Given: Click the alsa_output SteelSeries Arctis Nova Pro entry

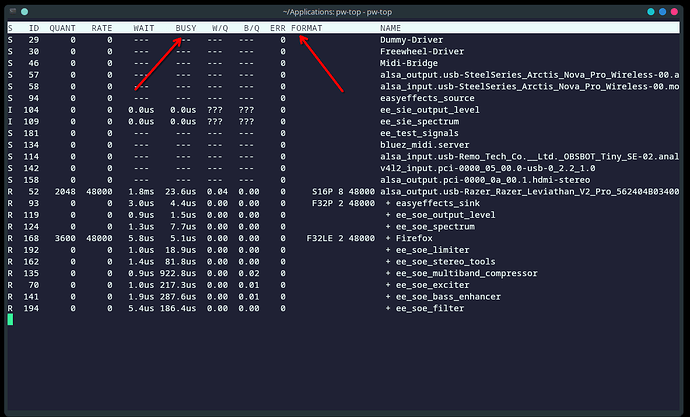Looking at the screenshot, I should click(529, 75).
